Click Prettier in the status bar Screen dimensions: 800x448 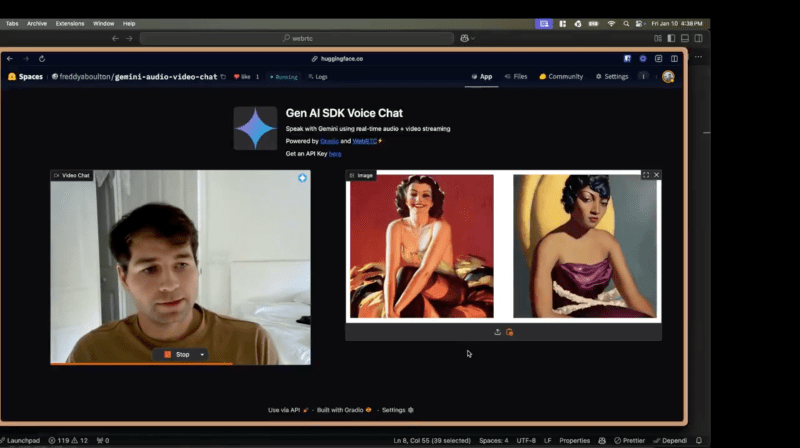pyautogui.click(x=630, y=440)
